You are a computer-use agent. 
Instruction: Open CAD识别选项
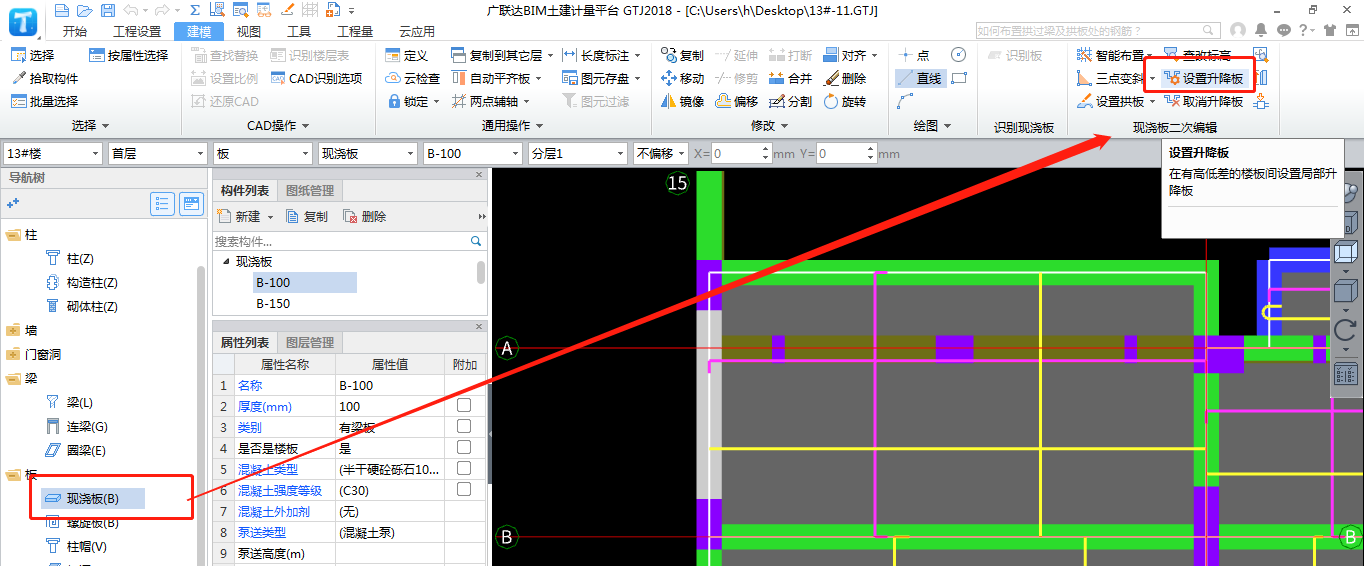(x=316, y=78)
